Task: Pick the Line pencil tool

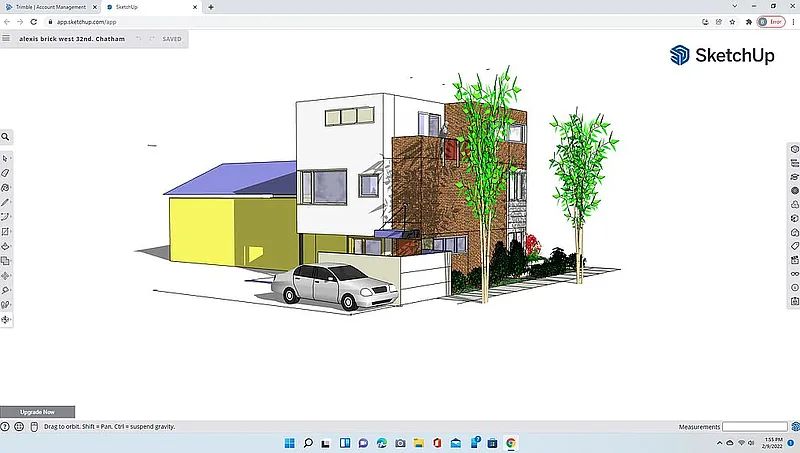Action: click(6, 202)
